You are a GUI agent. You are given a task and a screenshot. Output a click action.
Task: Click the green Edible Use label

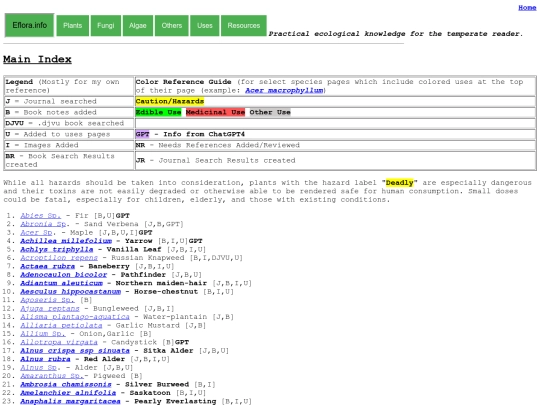pyautogui.click(x=158, y=112)
